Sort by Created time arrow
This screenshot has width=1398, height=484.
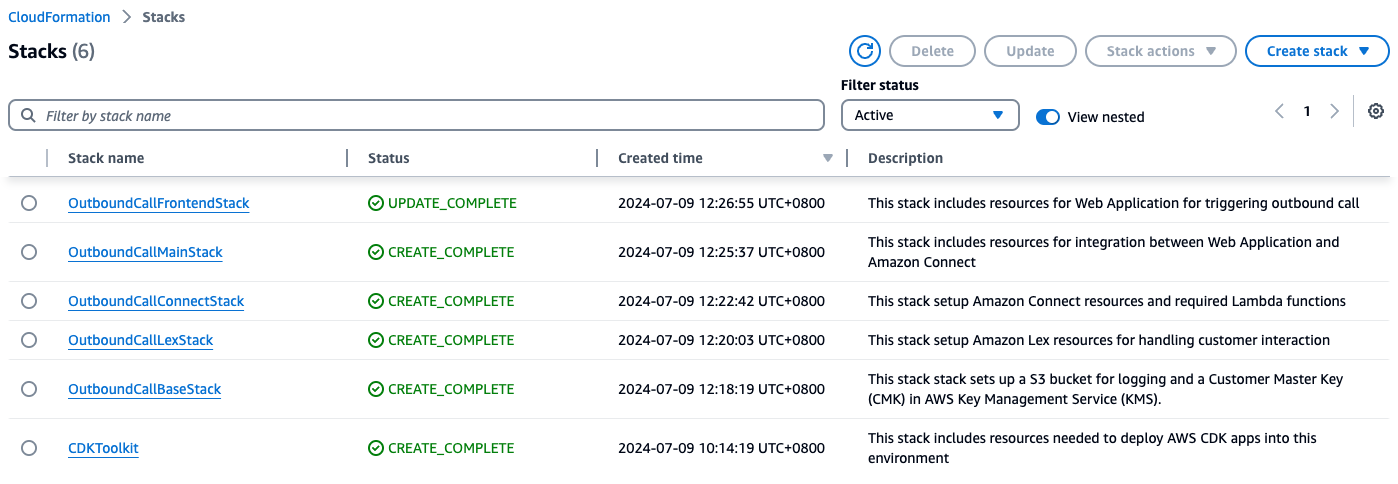827,158
